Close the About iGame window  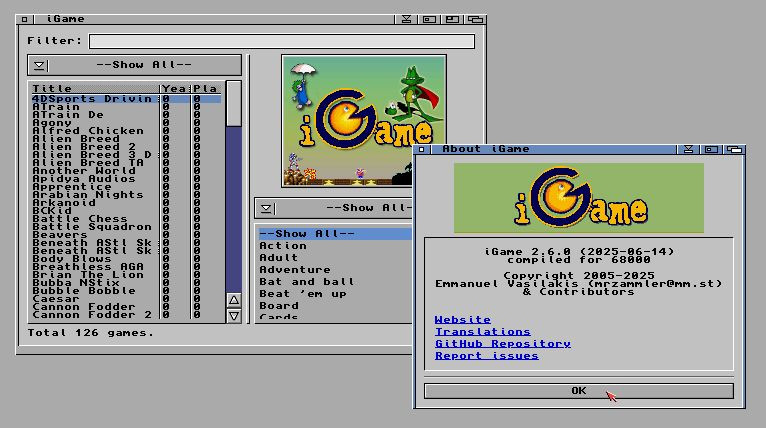tap(422, 149)
